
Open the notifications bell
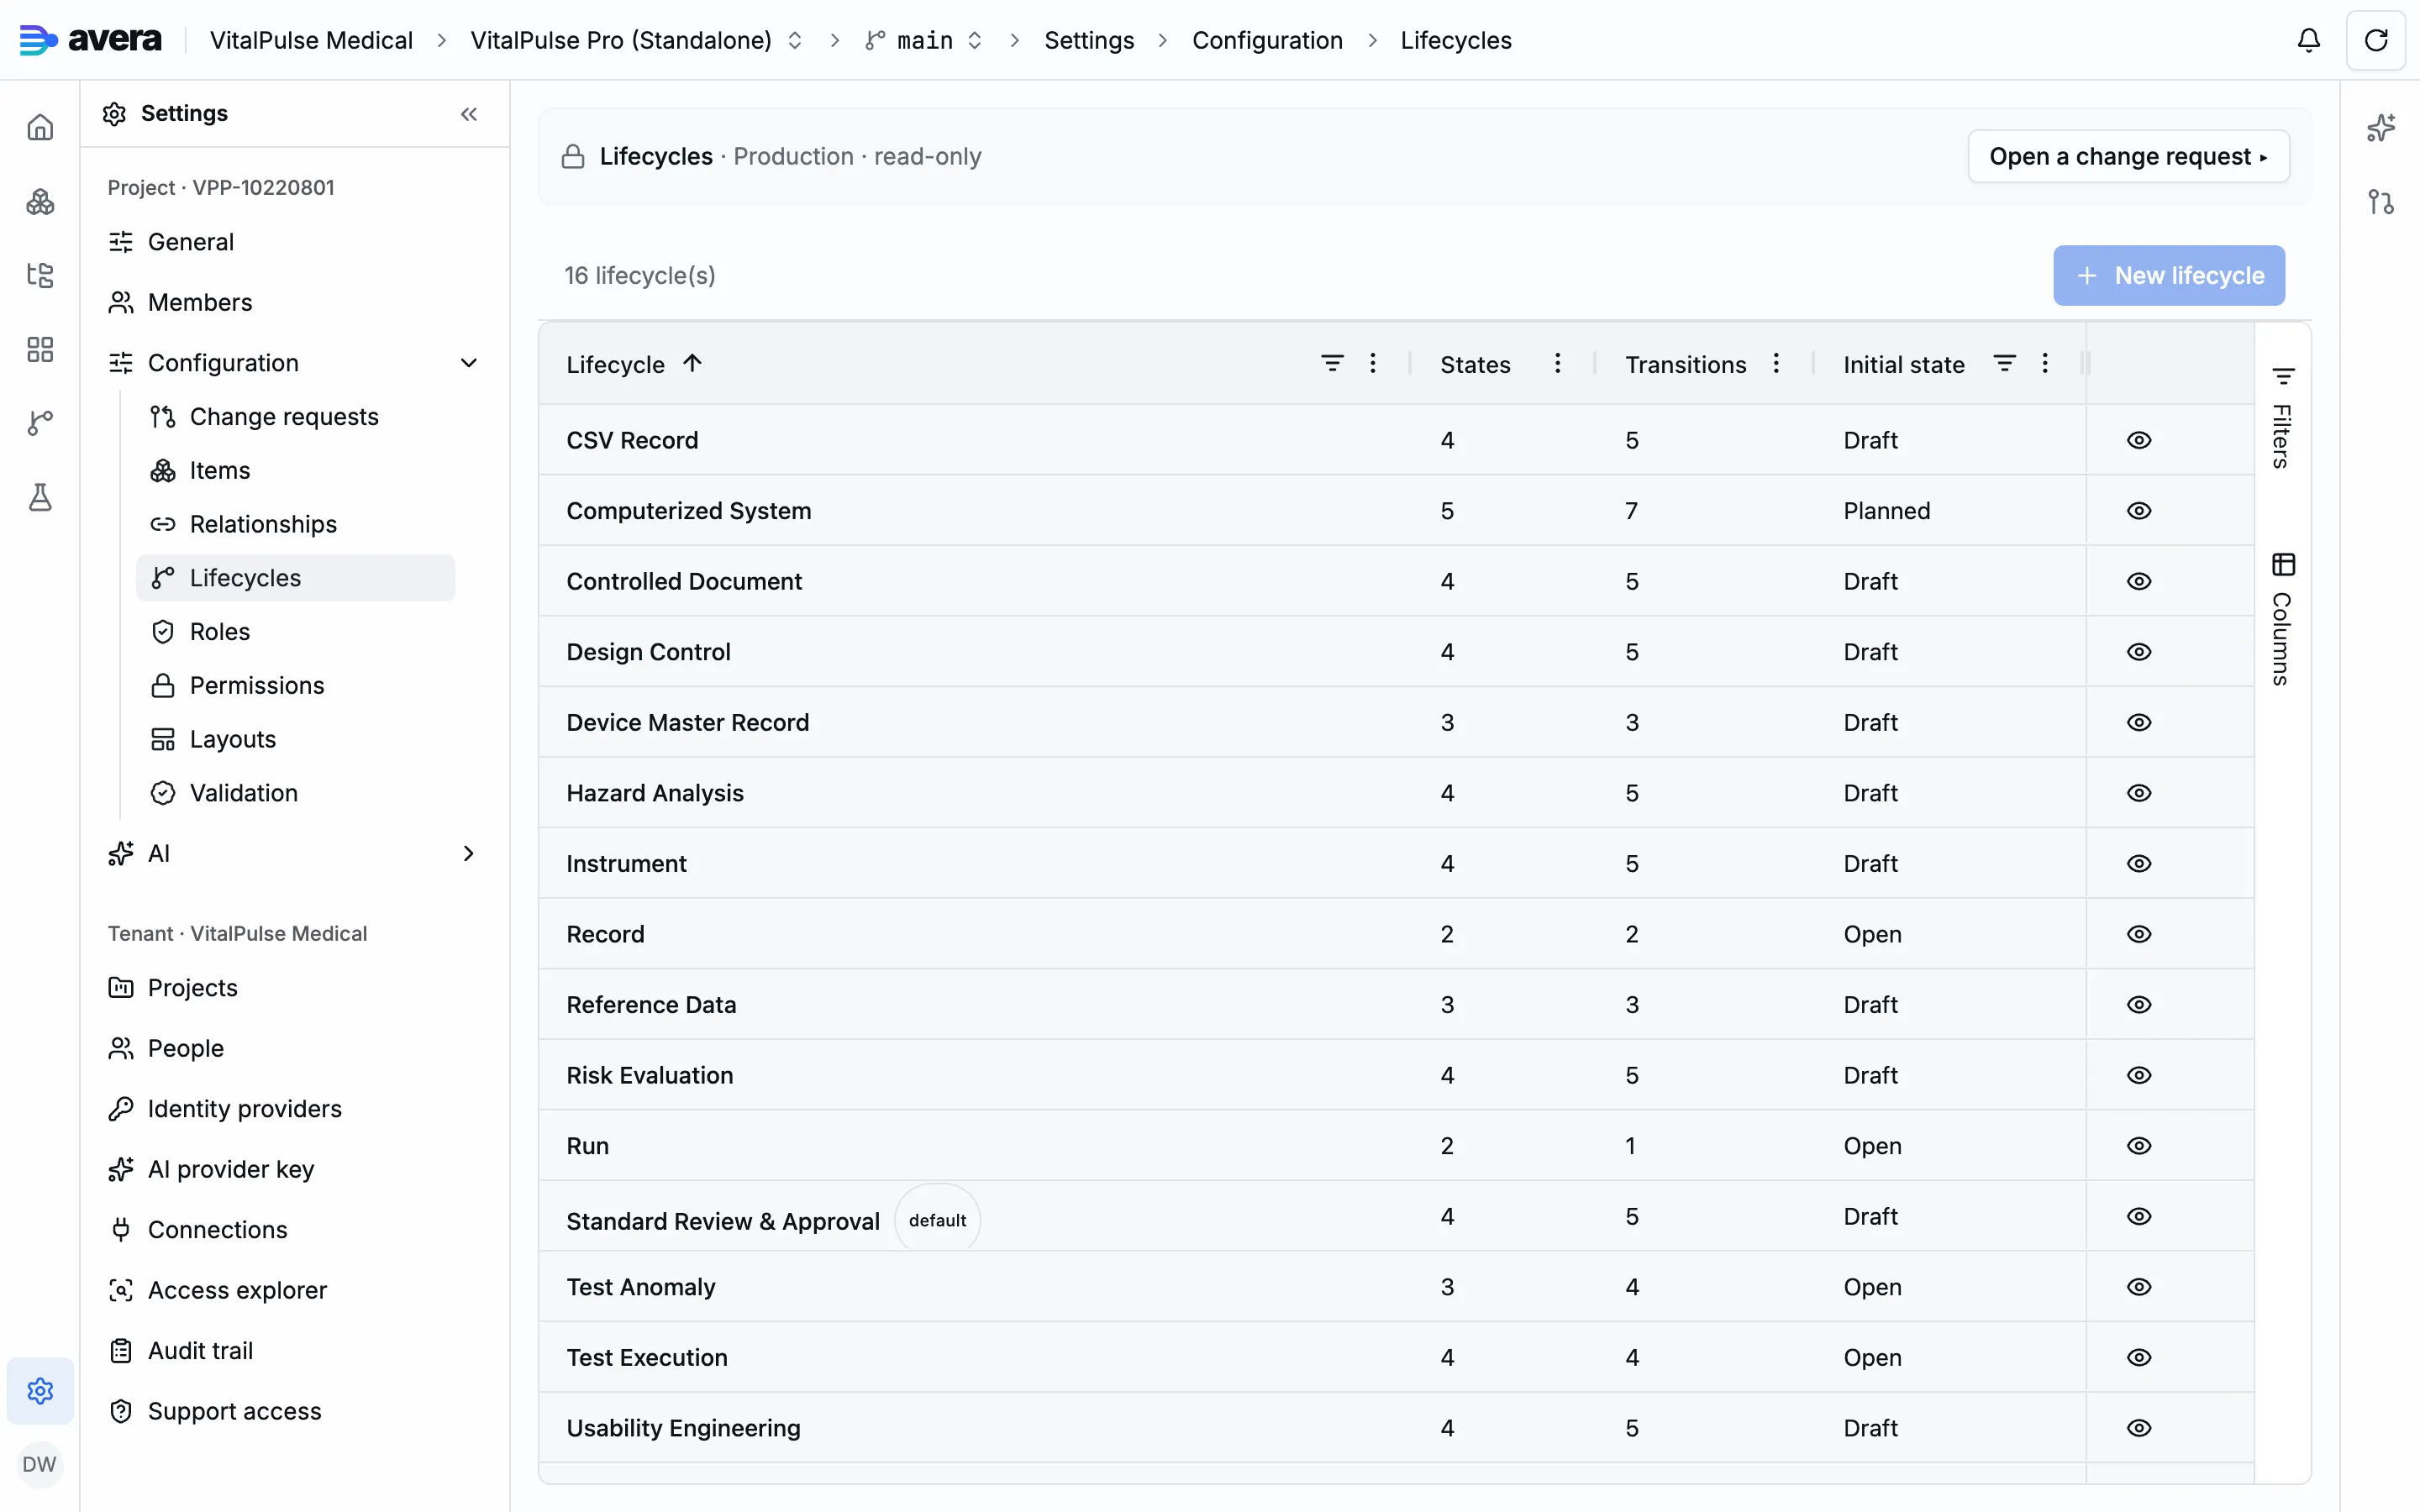[2308, 40]
